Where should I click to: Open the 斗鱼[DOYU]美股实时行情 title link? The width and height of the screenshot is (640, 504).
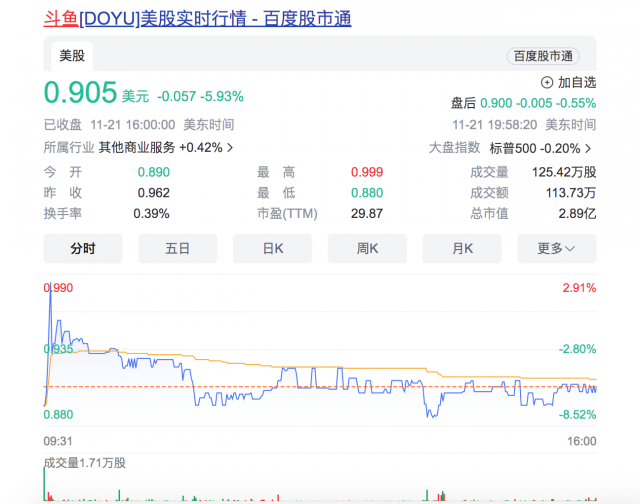click(198, 19)
